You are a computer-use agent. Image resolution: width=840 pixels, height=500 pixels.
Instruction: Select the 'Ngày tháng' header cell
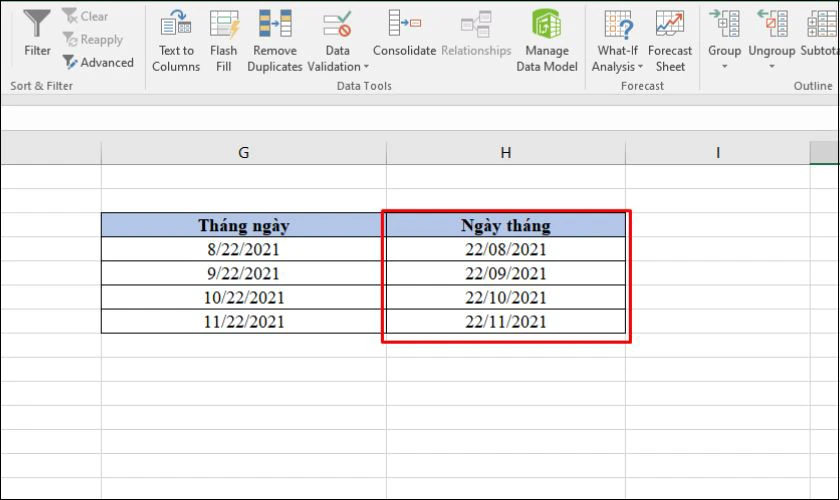(506, 225)
